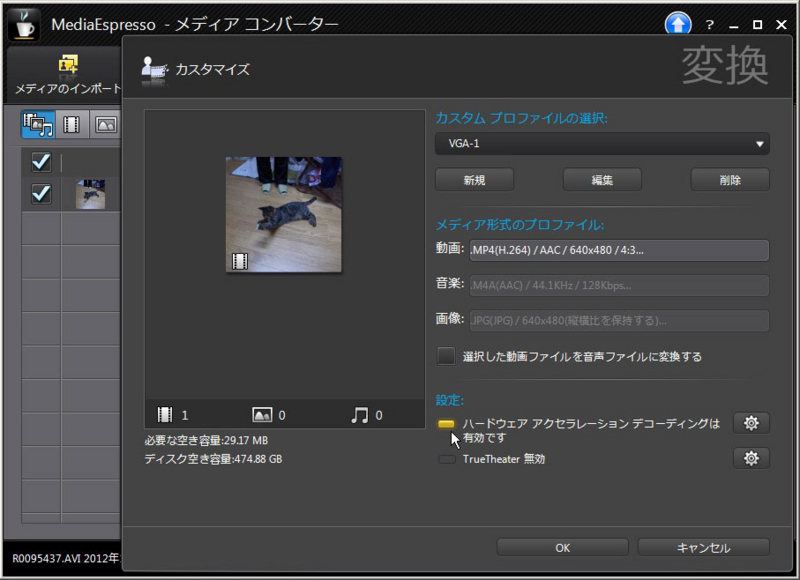Image resolution: width=800 pixels, height=580 pixels.
Task: Click the 変換 title text
Action: 725,65
